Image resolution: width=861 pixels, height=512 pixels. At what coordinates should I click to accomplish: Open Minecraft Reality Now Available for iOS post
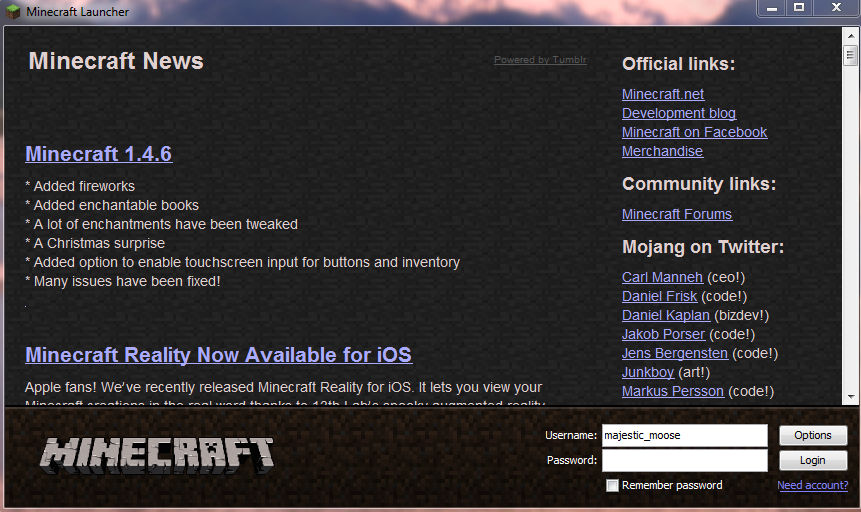coord(219,355)
